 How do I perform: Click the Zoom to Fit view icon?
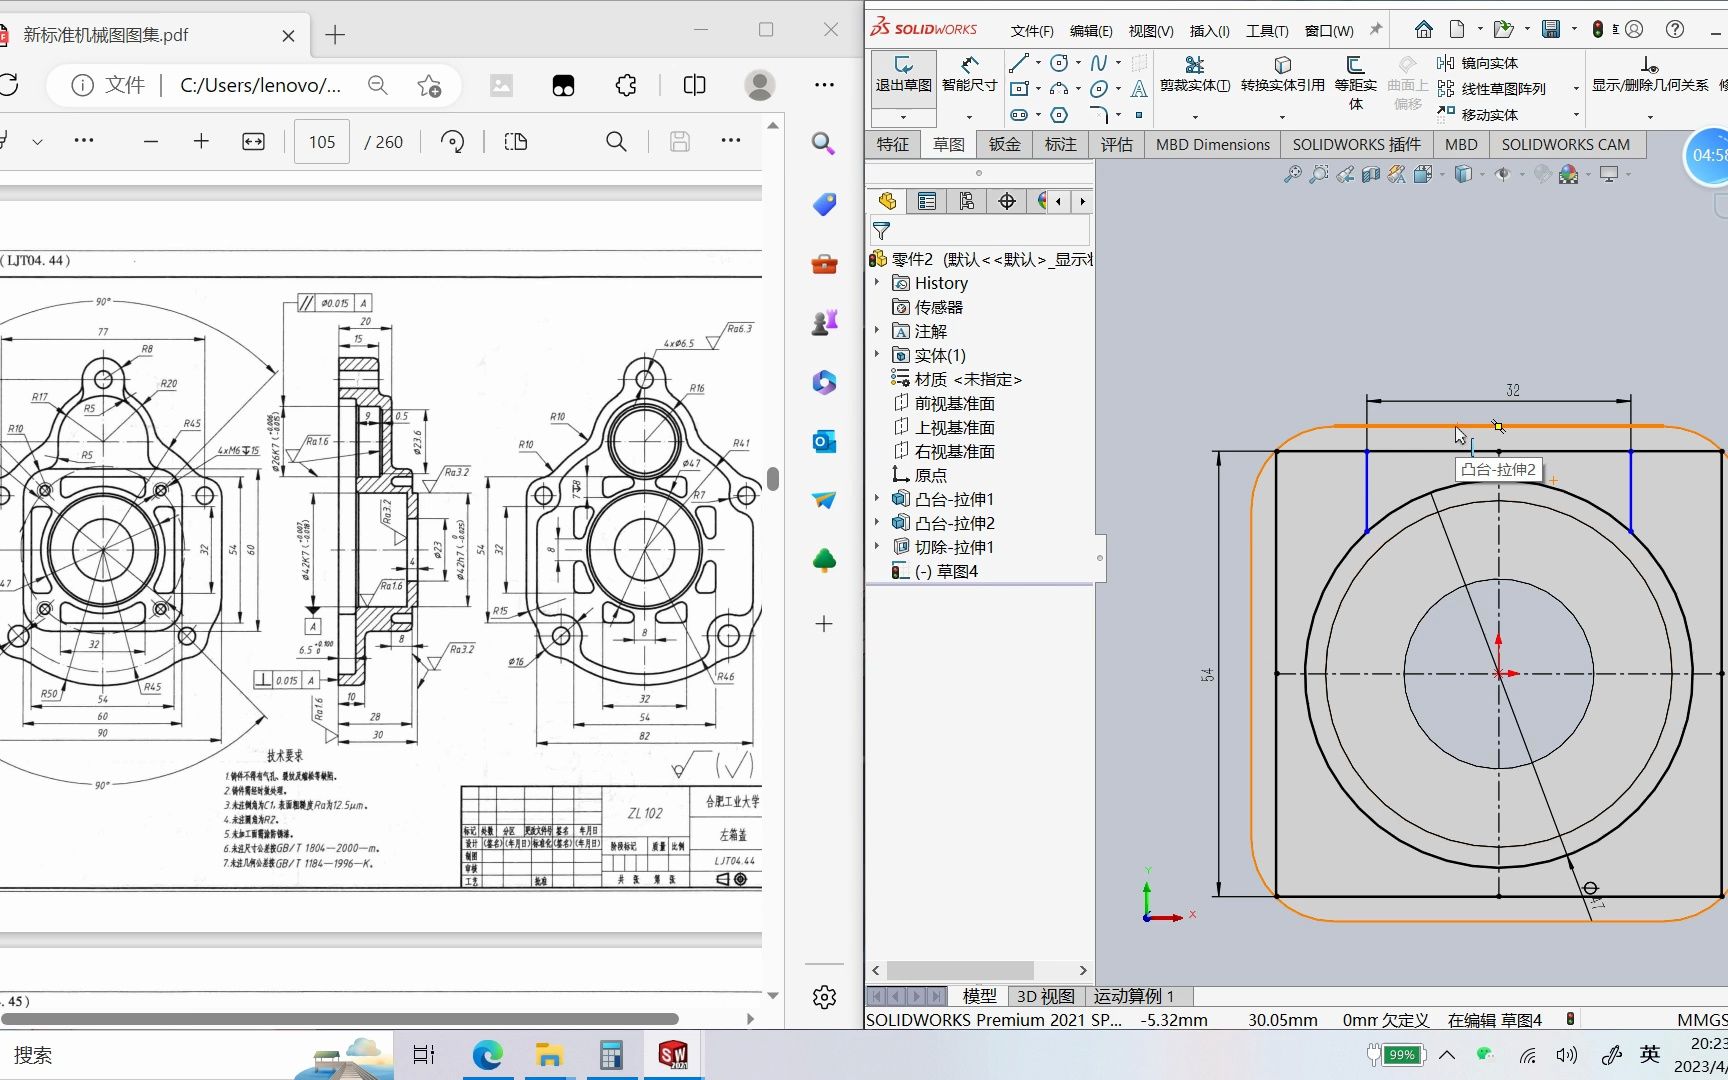click(x=1293, y=175)
